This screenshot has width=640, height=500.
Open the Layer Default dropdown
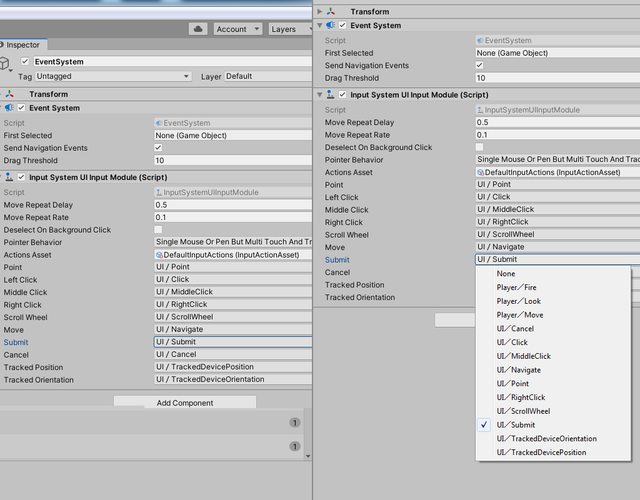coord(268,76)
